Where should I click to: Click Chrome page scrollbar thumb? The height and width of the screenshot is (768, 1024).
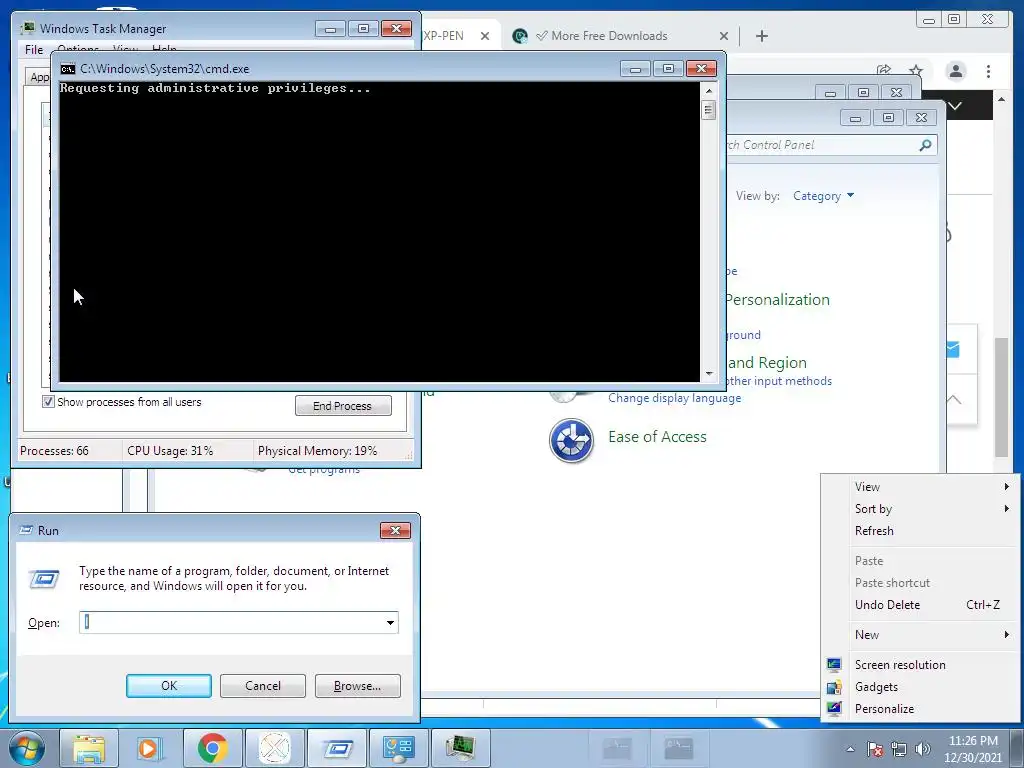pyautogui.click(x=1001, y=397)
